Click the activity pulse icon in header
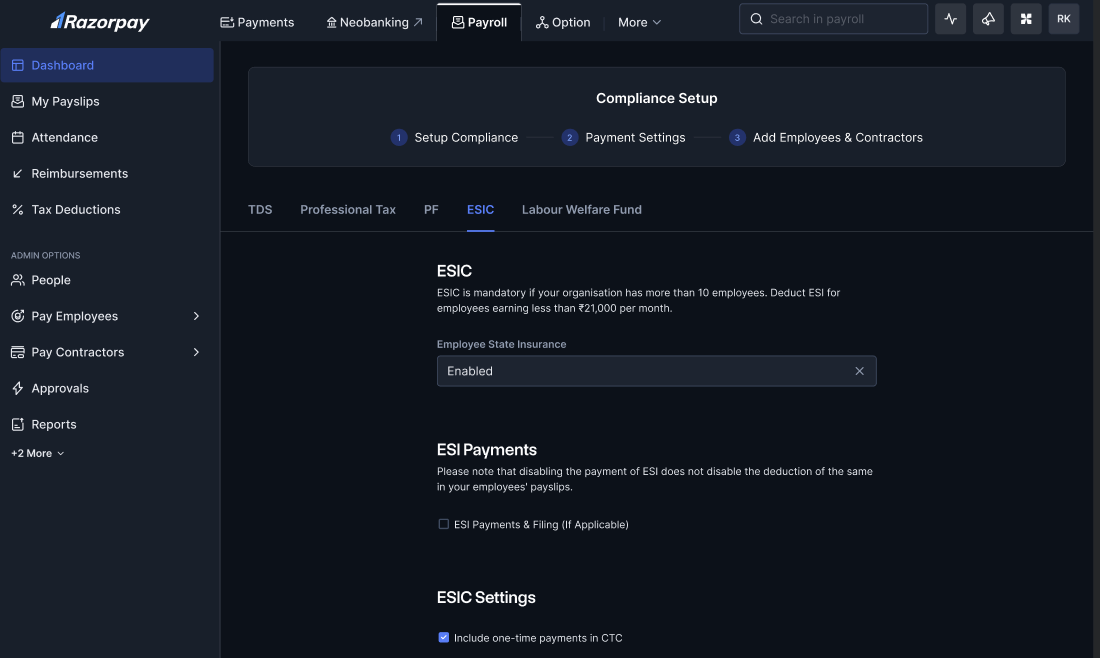The width and height of the screenshot is (1100, 658). pos(950,19)
